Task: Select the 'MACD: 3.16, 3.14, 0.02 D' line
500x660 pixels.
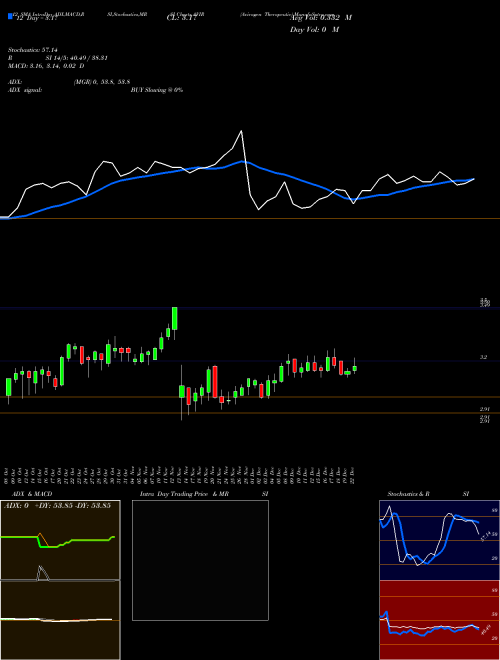Action: (46, 66)
